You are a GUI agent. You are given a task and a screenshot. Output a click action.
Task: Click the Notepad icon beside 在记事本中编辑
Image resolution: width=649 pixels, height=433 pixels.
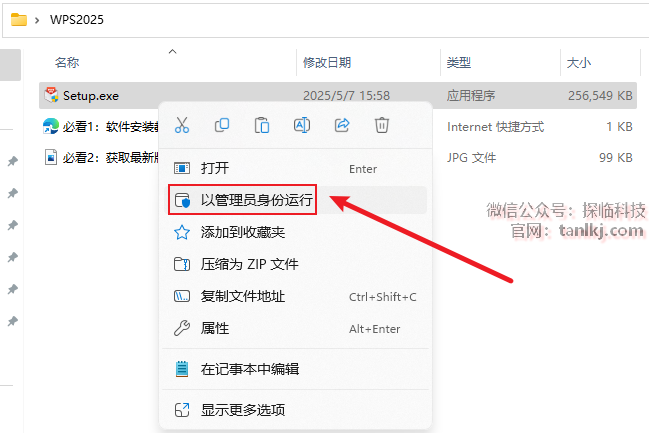coord(182,369)
